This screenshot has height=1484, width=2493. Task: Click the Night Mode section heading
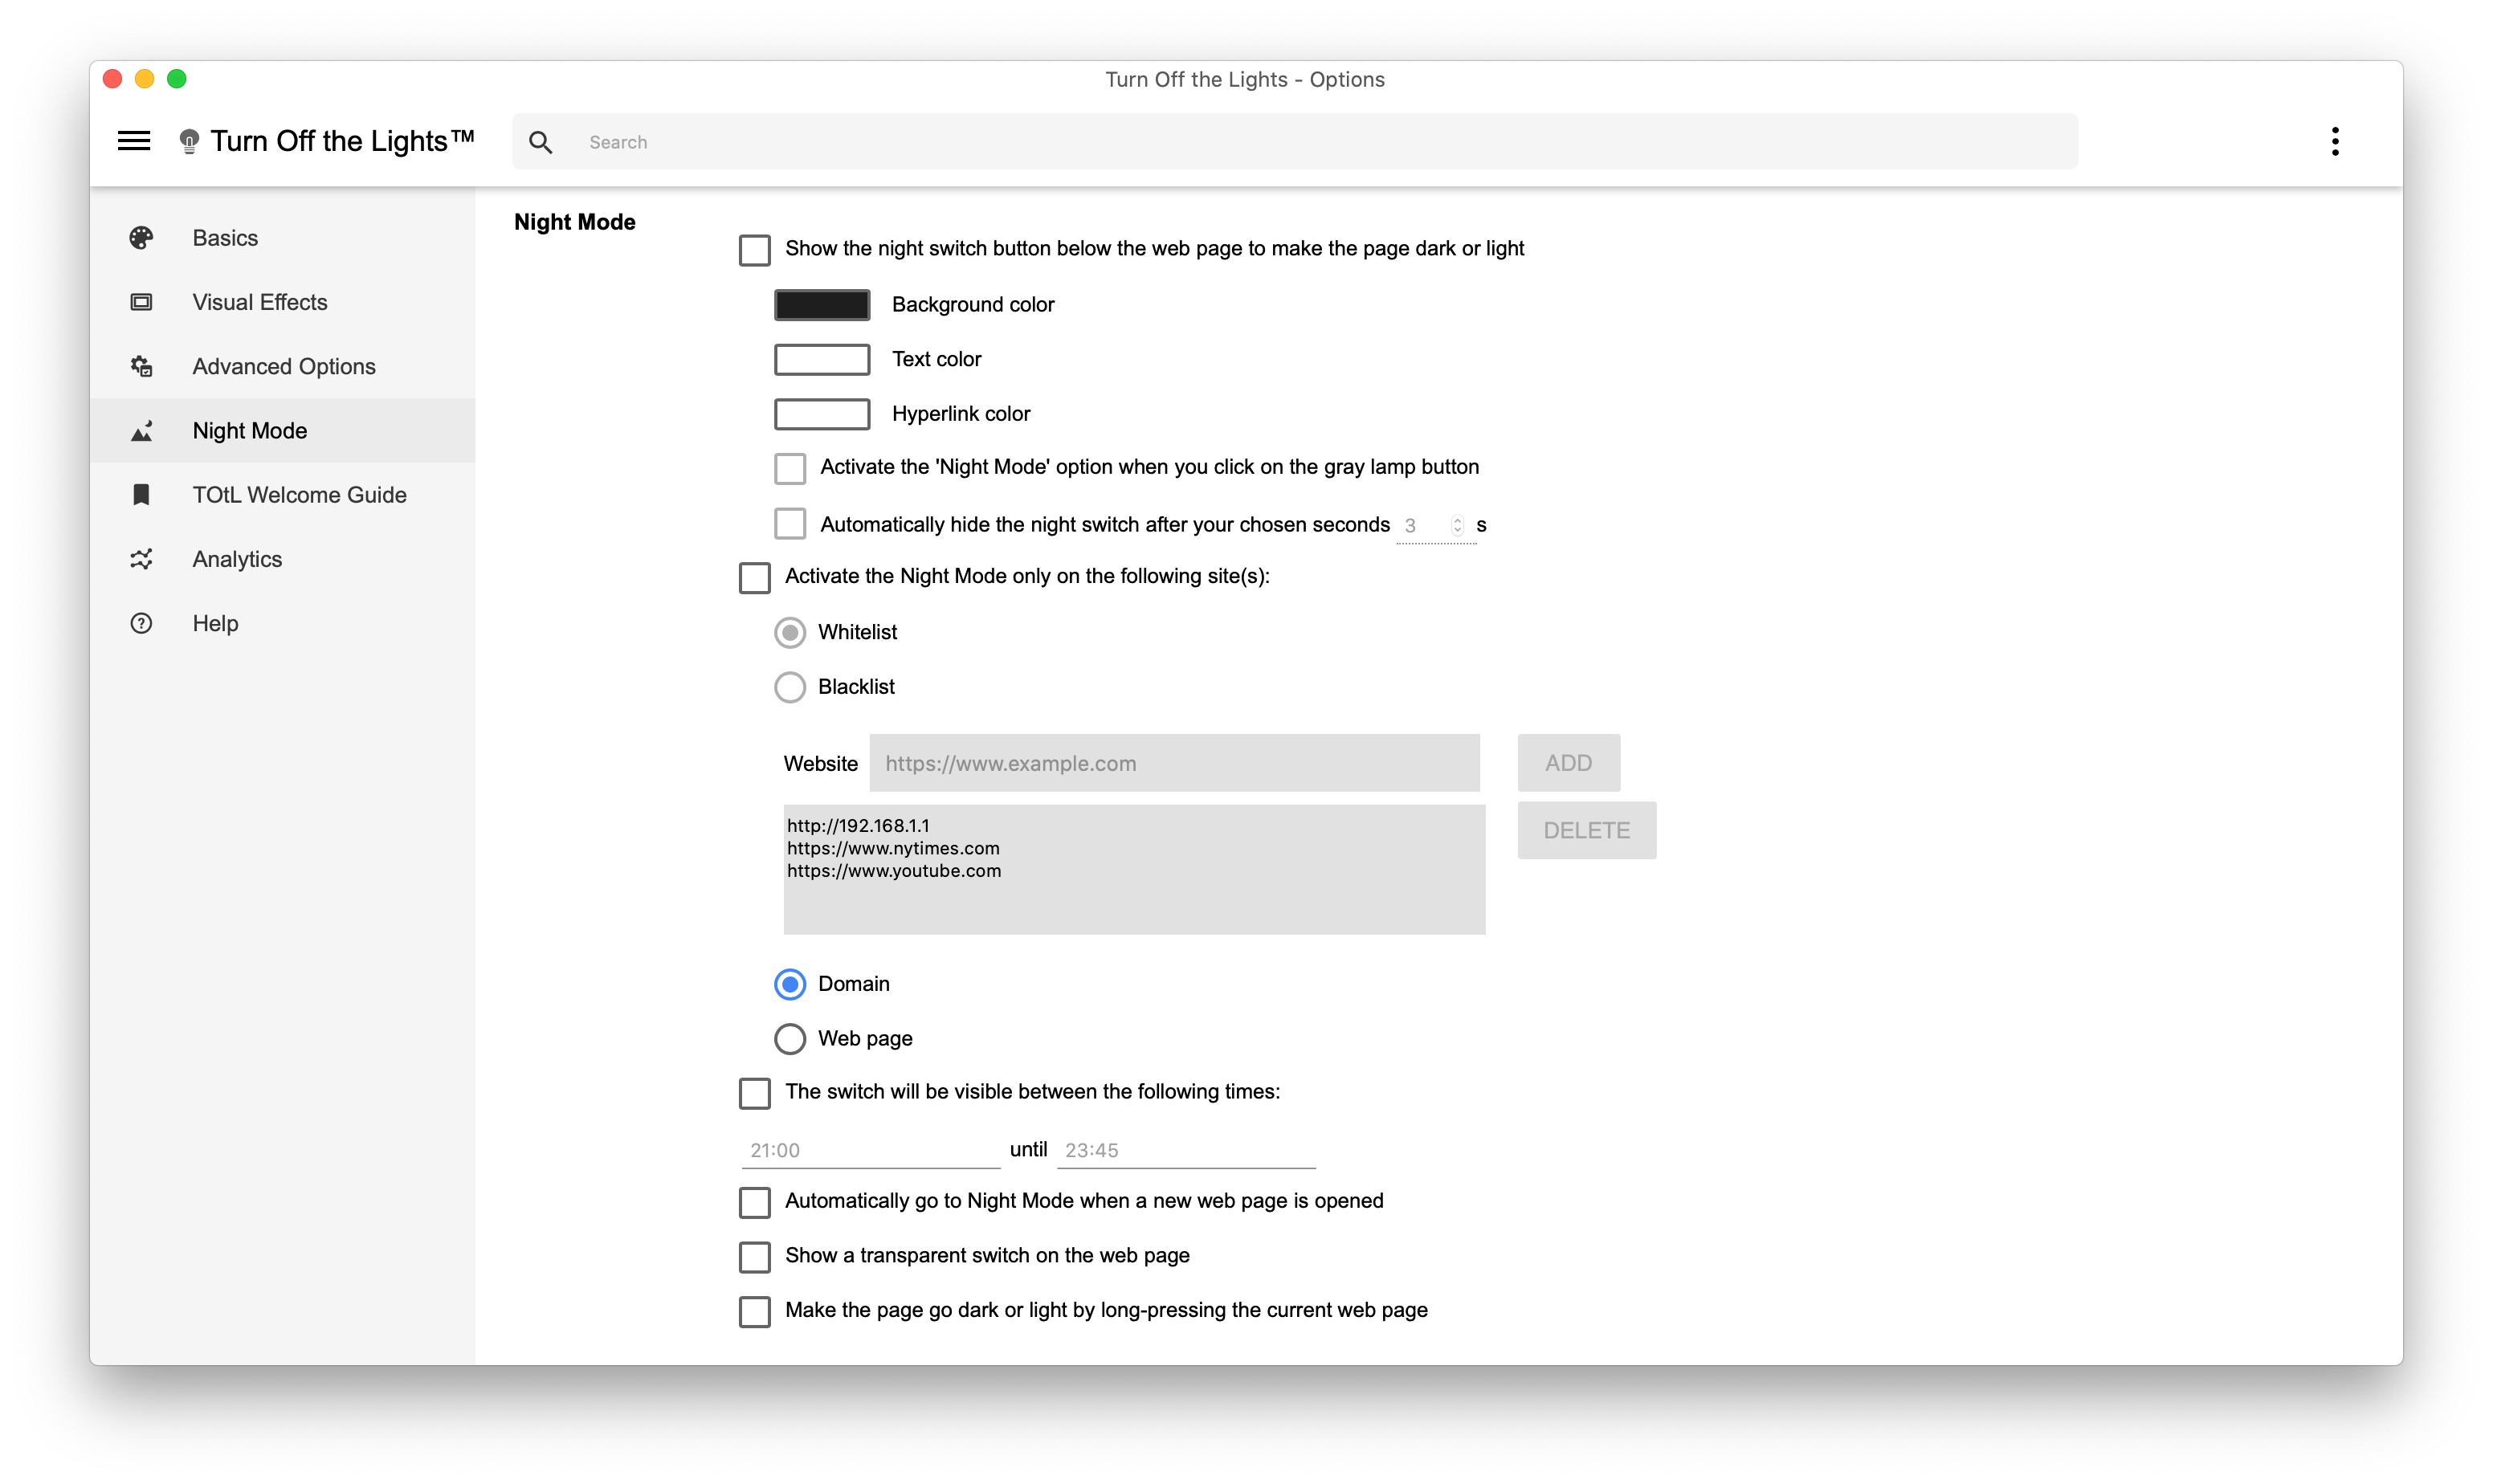[x=574, y=222]
